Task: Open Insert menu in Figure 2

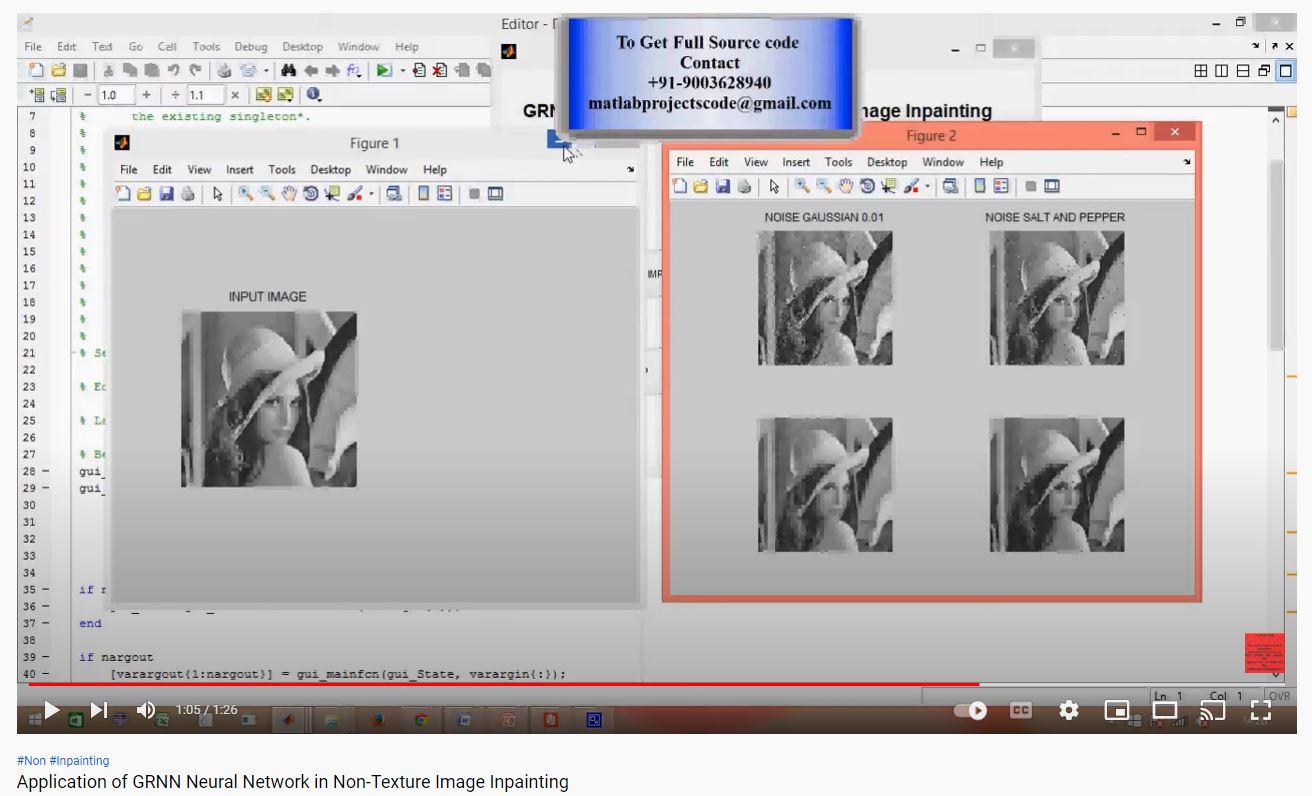Action: pyautogui.click(x=796, y=162)
